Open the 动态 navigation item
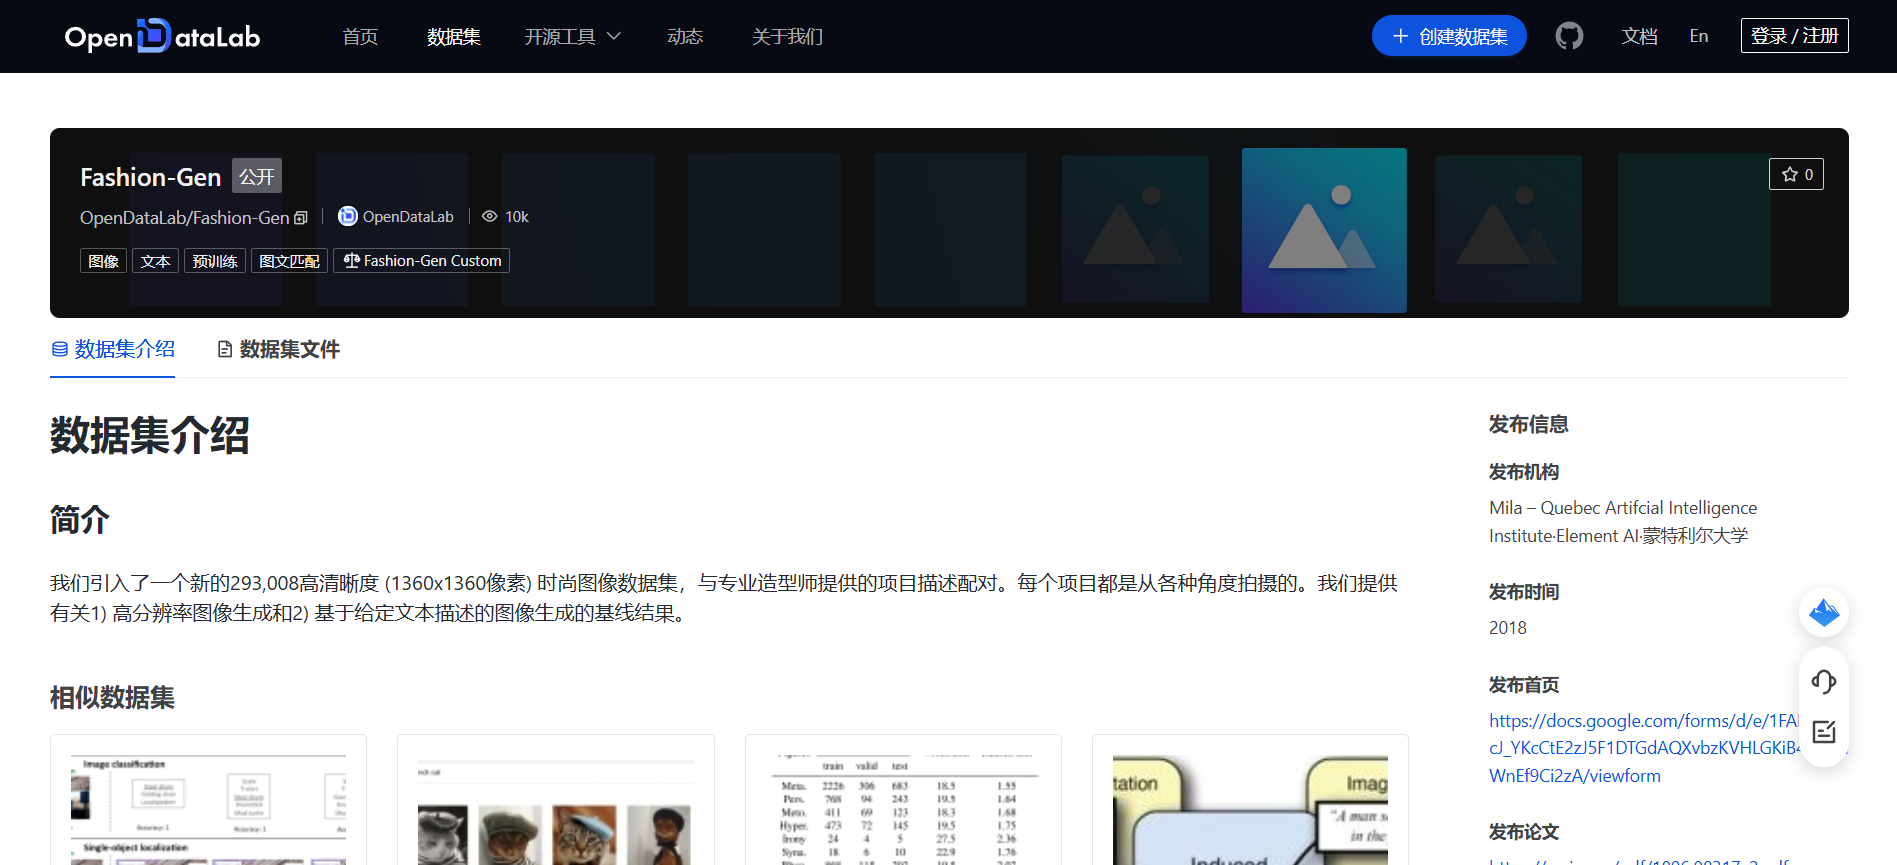Image resolution: width=1897 pixels, height=865 pixels. click(685, 36)
